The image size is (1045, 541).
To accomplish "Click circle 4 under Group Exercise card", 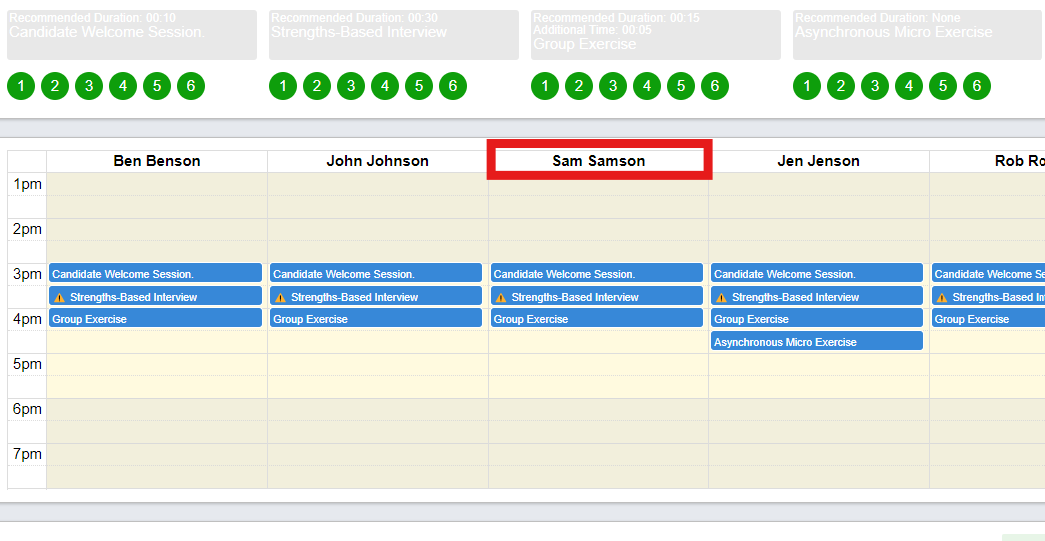I will click(x=647, y=86).
